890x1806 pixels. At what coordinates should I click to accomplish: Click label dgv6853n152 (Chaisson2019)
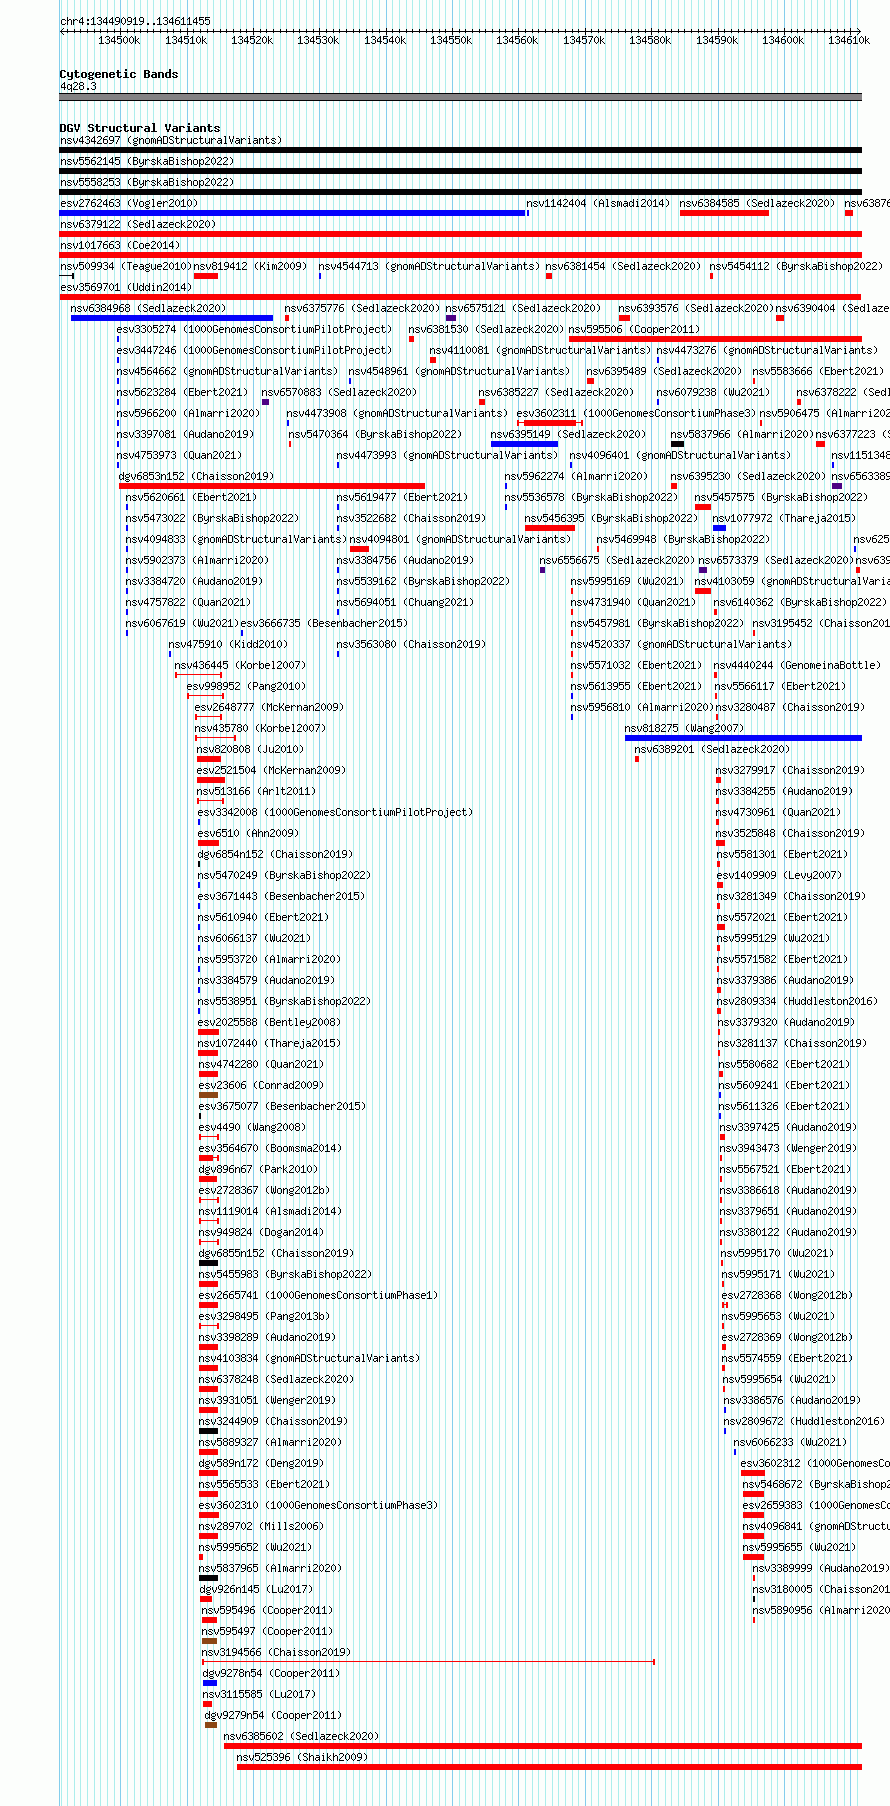196,476
